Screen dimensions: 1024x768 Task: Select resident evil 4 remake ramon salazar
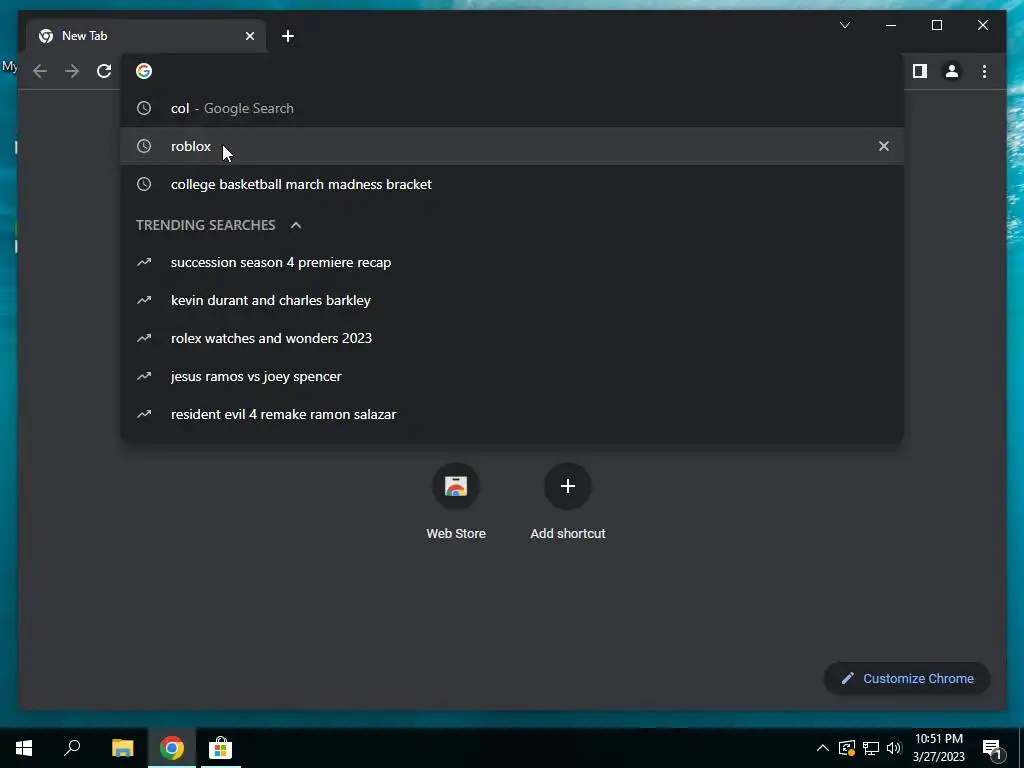512,414
